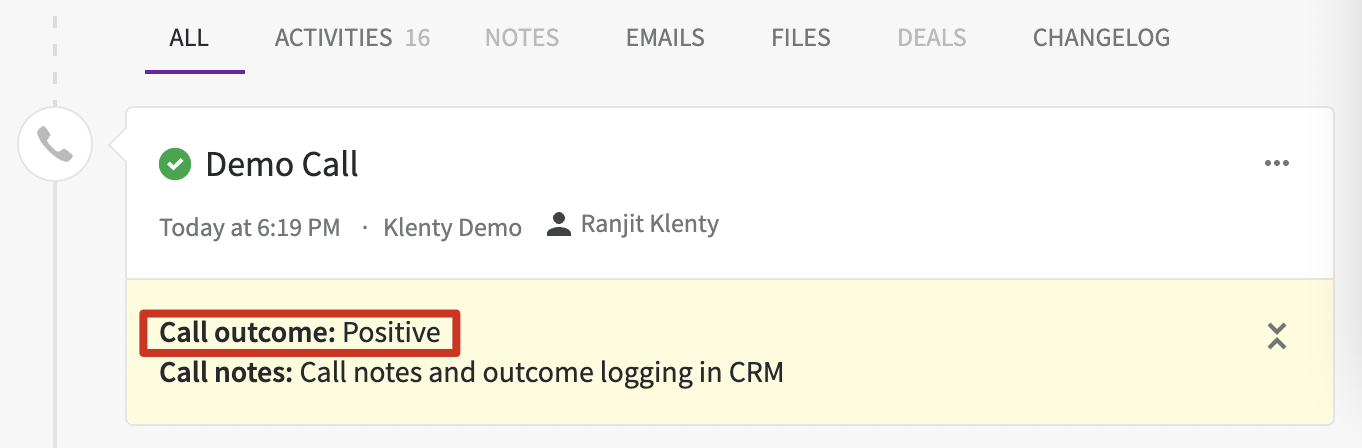Click the Call notes text line
Image resolution: width=1362 pixels, height=448 pixels.
click(x=471, y=373)
